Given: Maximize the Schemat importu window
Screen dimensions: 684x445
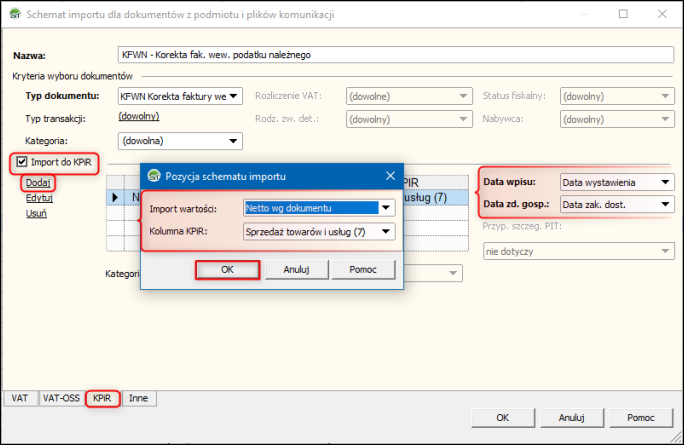Looking at the screenshot, I should (x=623, y=14).
